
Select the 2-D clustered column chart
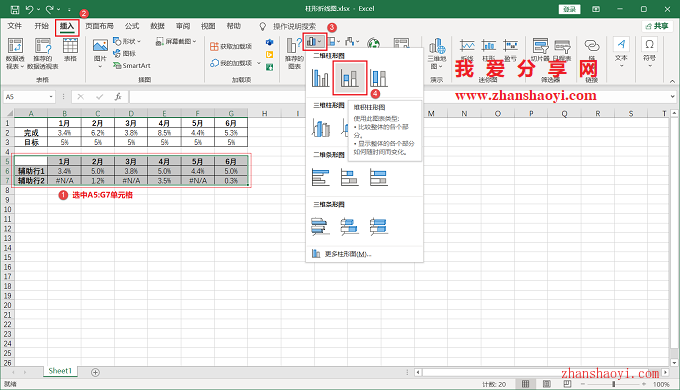pyautogui.click(x=320, y=79)
